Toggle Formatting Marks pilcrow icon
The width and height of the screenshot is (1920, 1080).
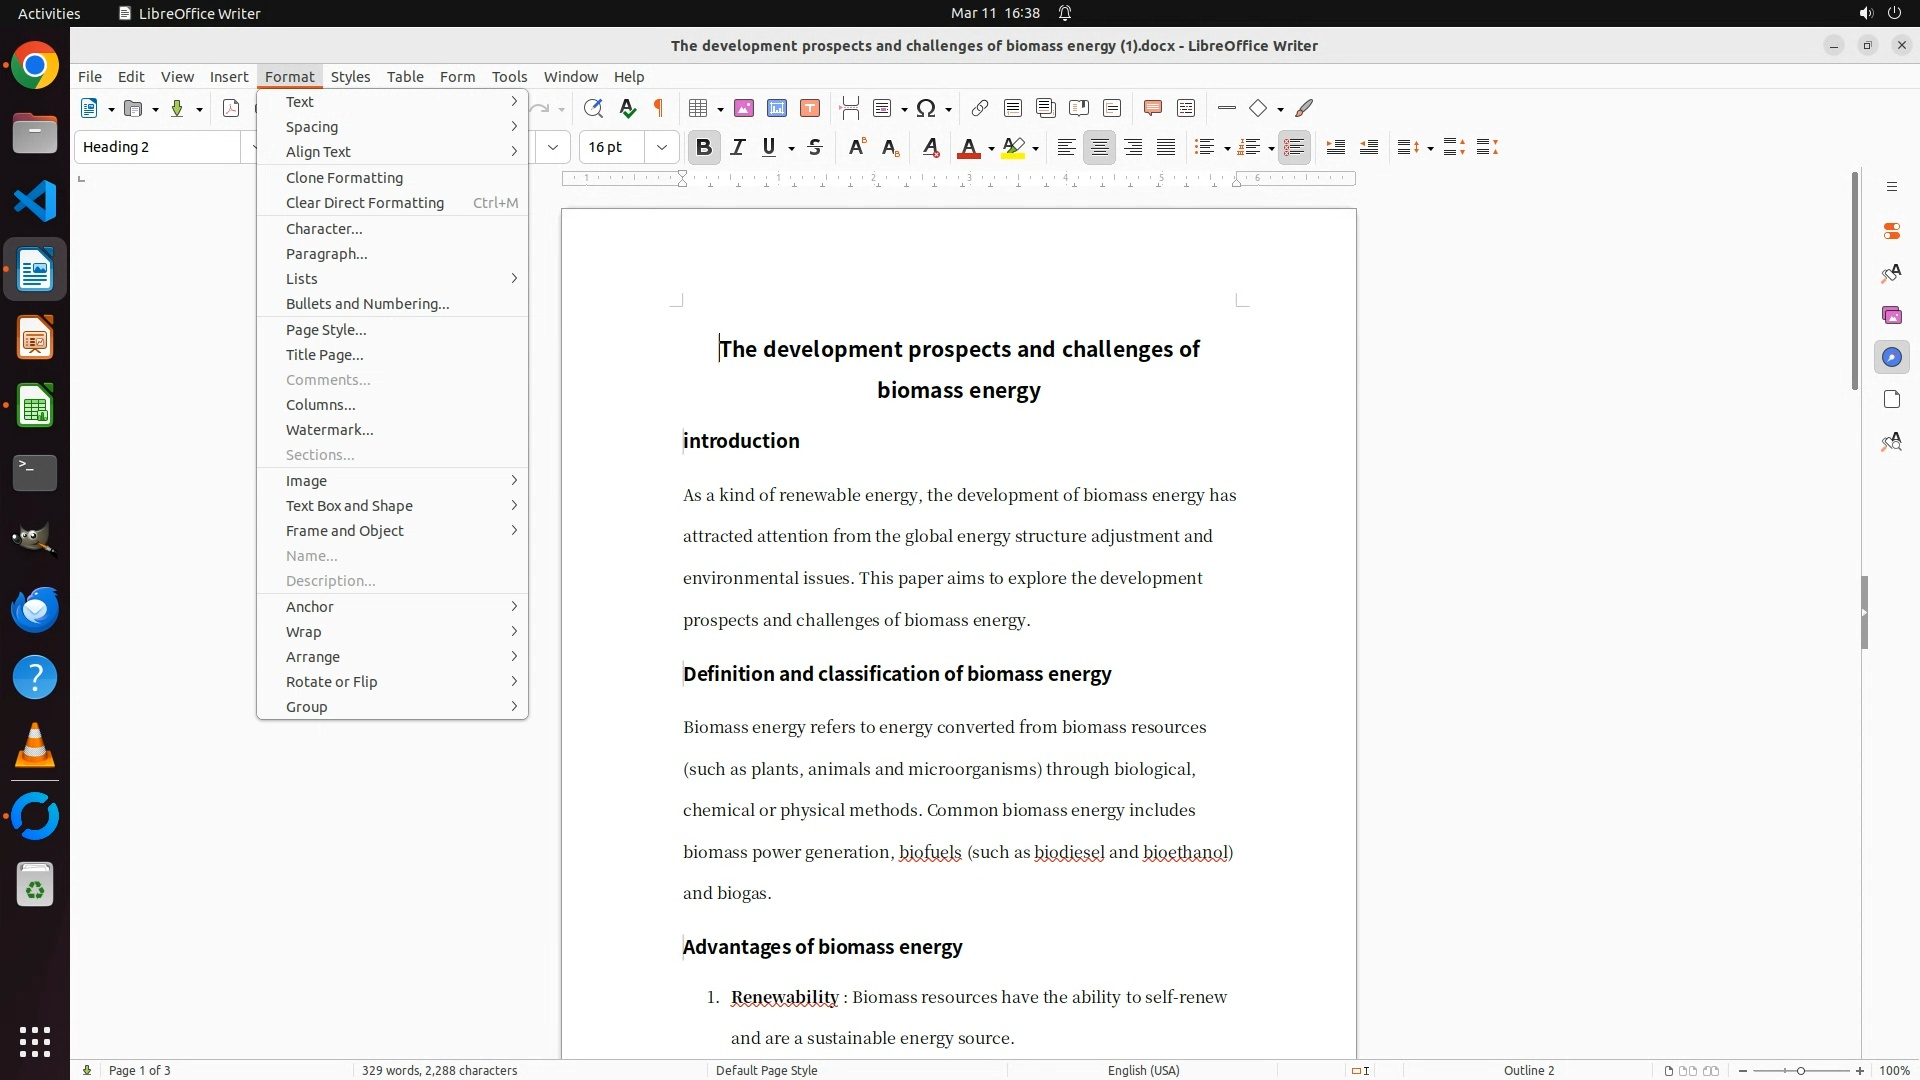(x=659, y=108)
